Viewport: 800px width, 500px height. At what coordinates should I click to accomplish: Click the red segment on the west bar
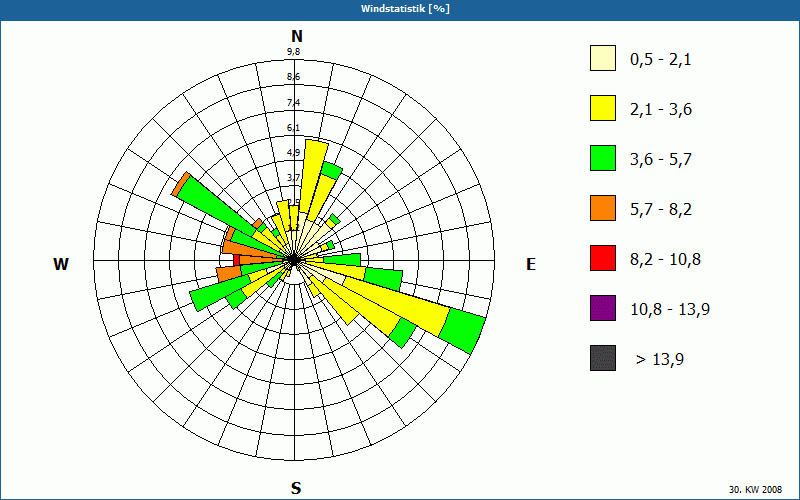pyautogui.click(x=236, y=260)
